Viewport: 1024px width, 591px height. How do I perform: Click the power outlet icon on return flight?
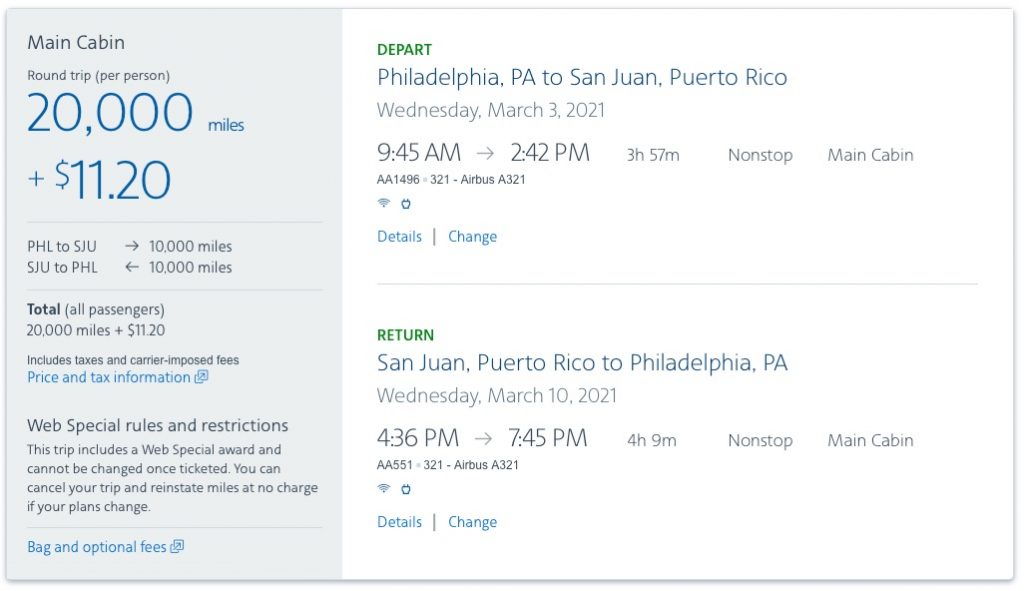[x=406, y=489]
